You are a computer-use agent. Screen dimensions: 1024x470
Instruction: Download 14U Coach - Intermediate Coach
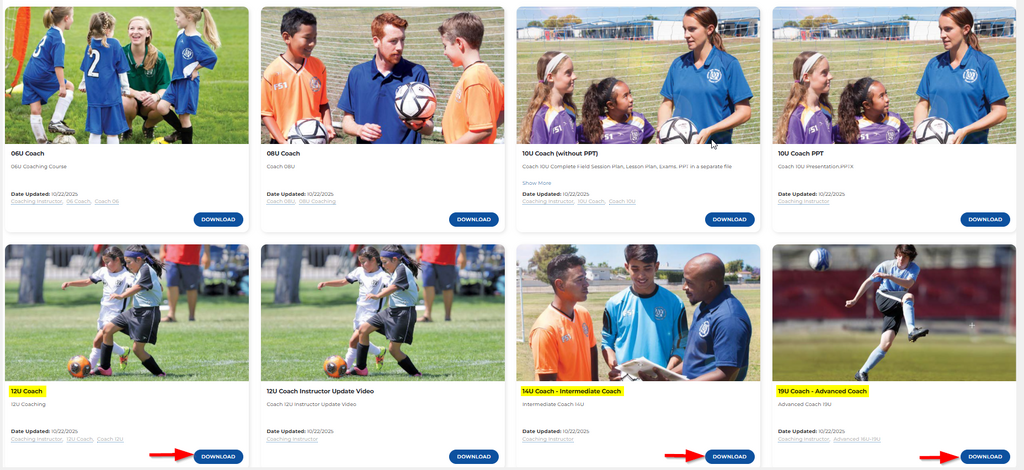tap(729, 456)
